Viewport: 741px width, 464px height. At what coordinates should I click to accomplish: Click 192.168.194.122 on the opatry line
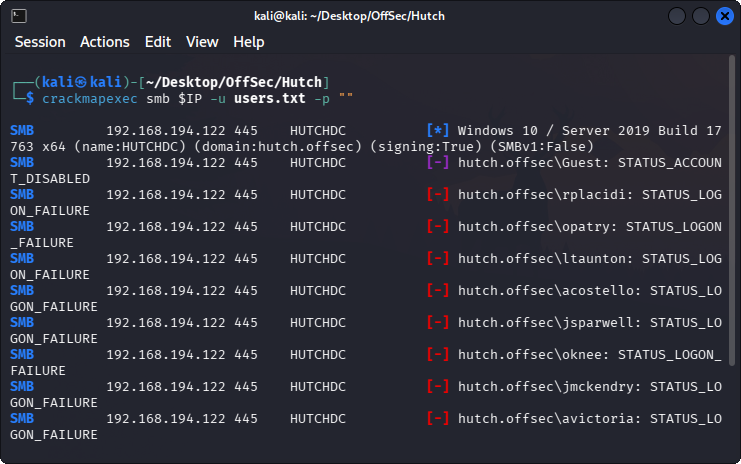tap(166, 227)
